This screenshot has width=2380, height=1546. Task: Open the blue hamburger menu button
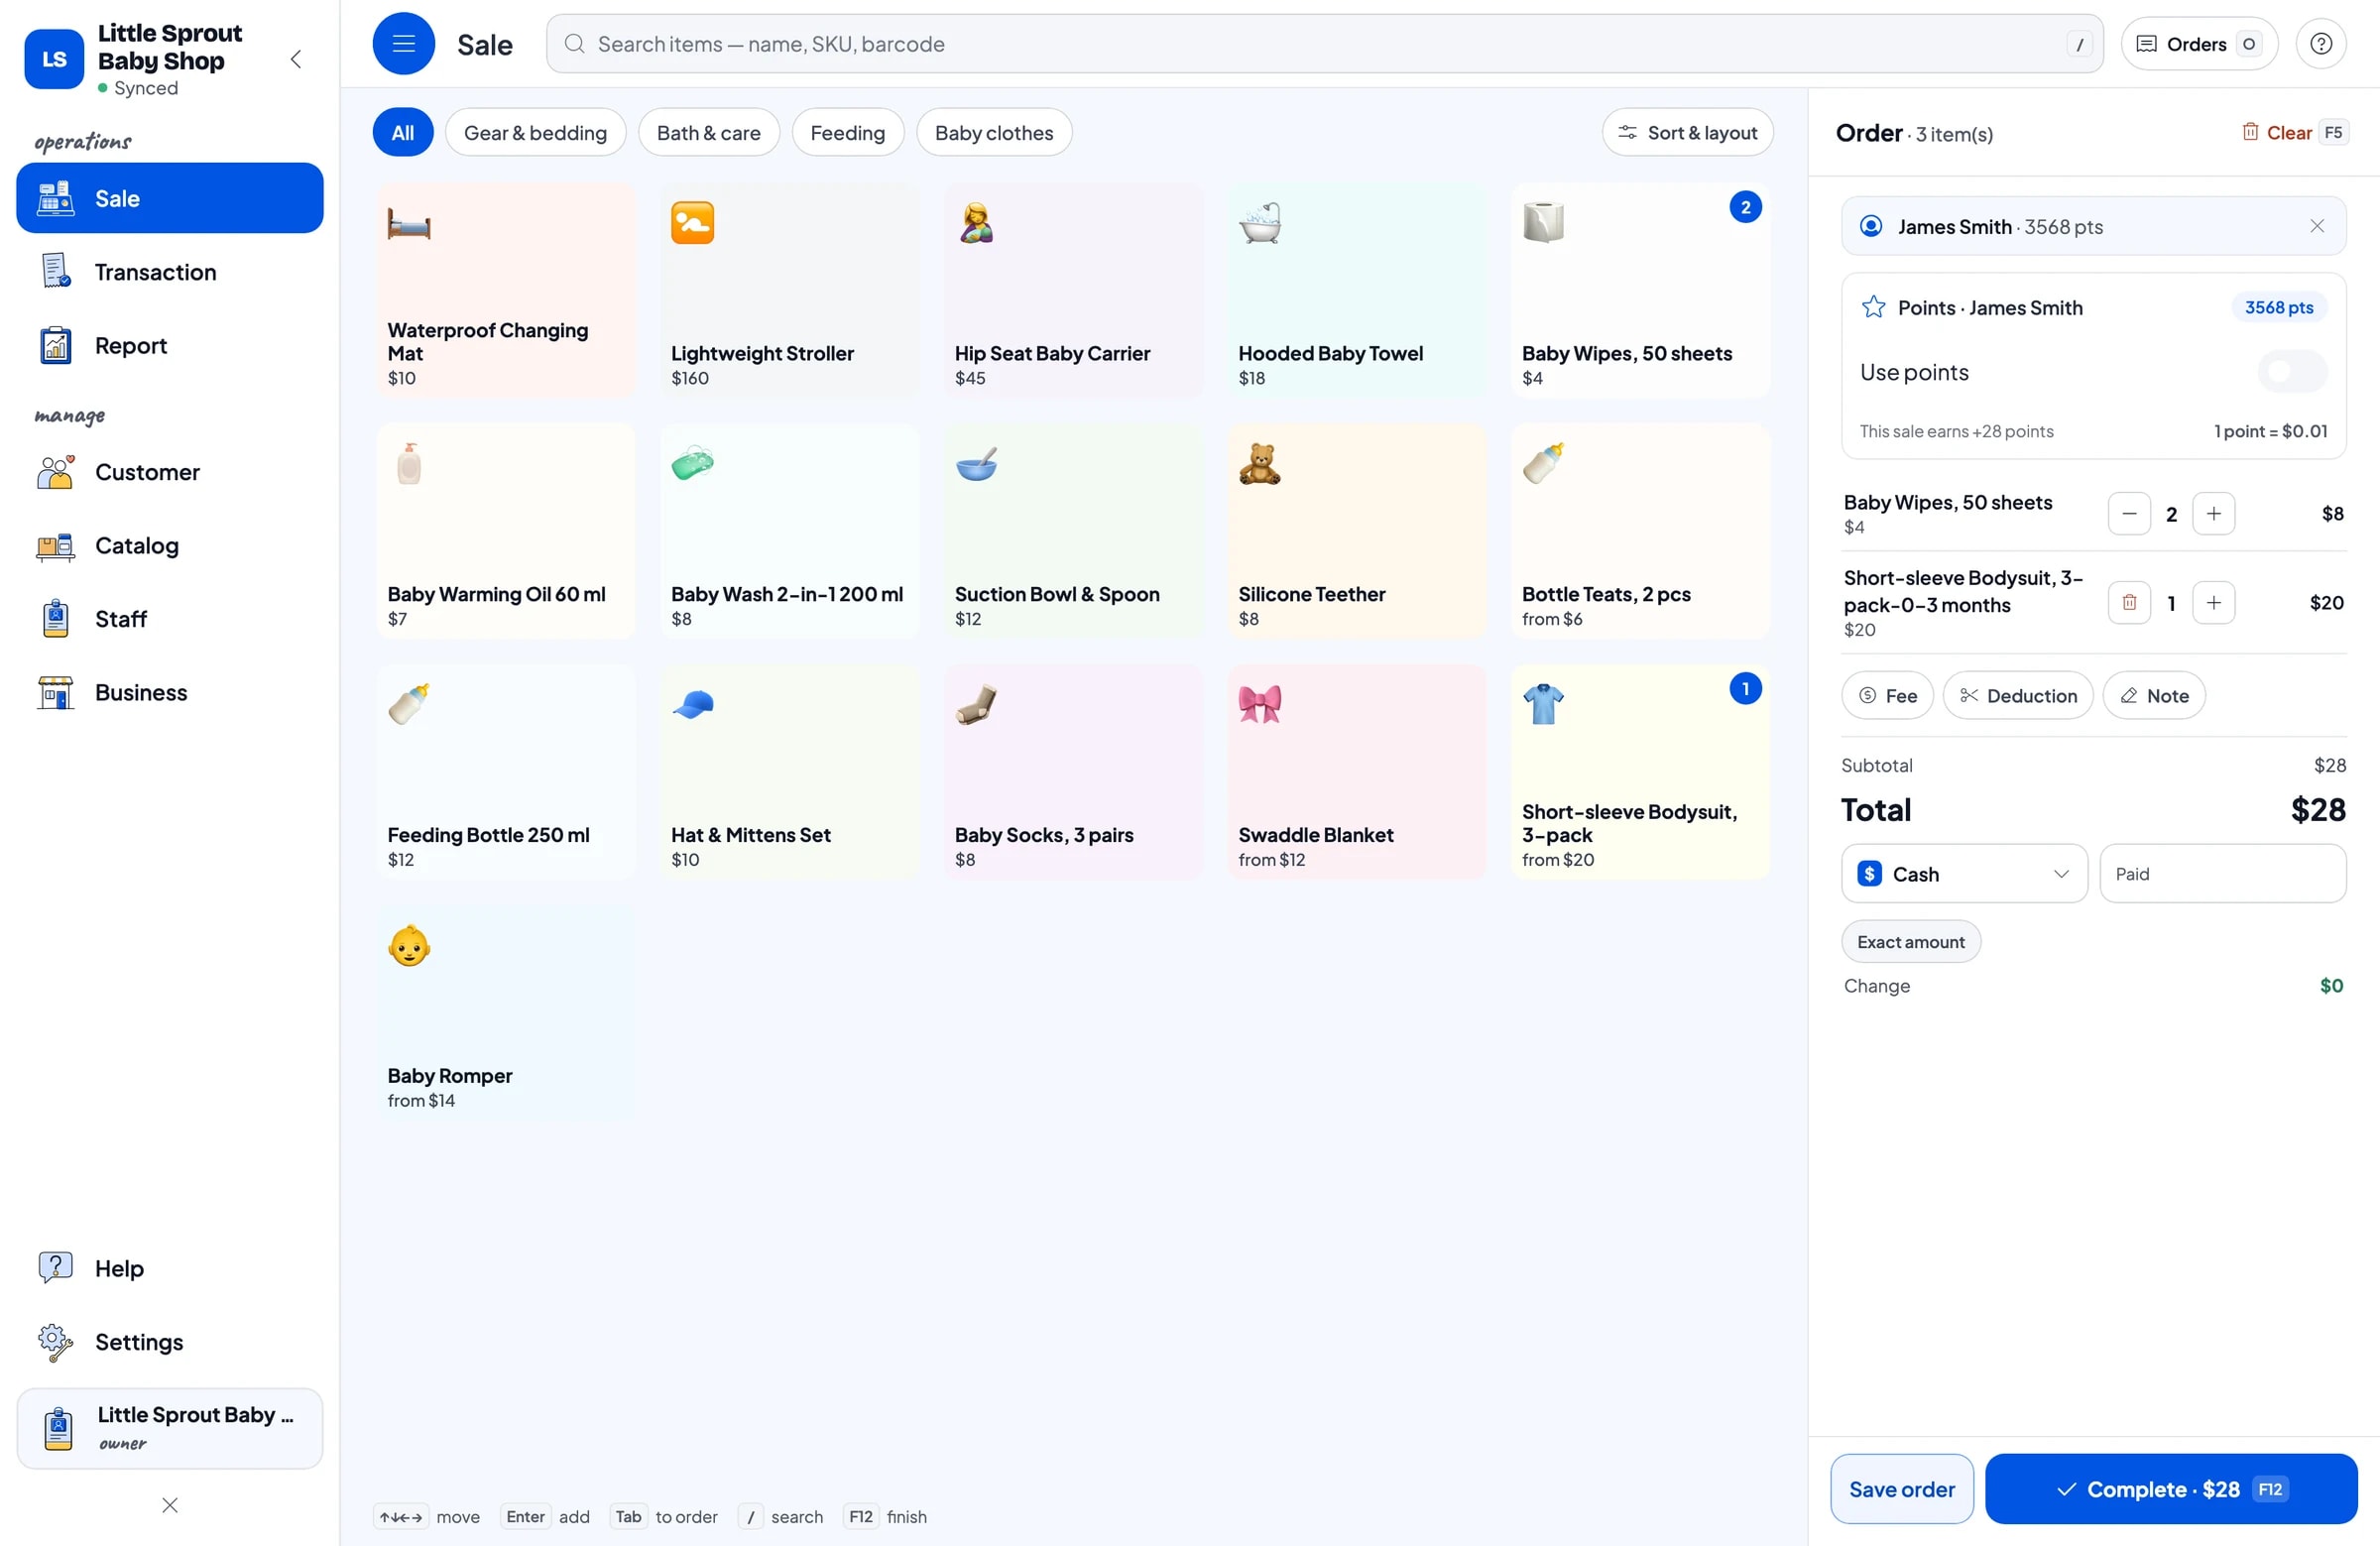(x=403, y=44)
